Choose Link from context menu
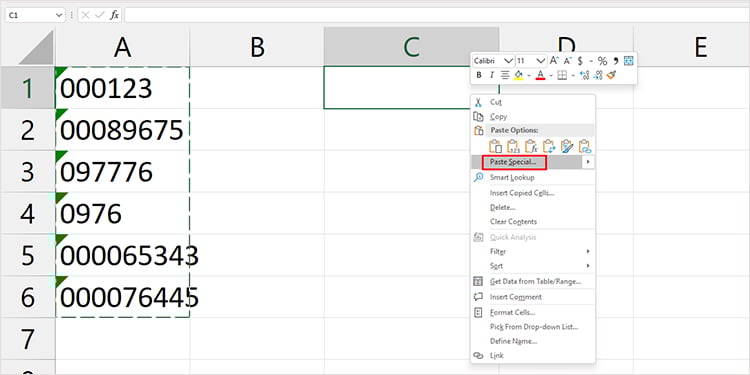The height and width of the screenshot is (375, 750). click(x=533, y=356)
